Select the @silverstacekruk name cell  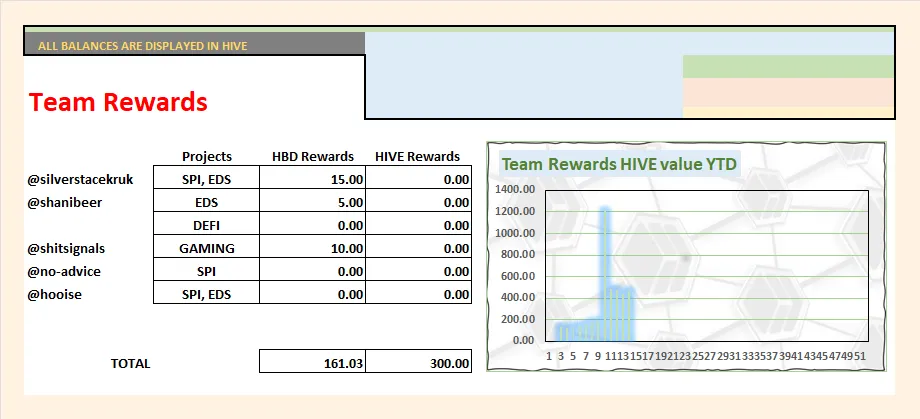80,180
